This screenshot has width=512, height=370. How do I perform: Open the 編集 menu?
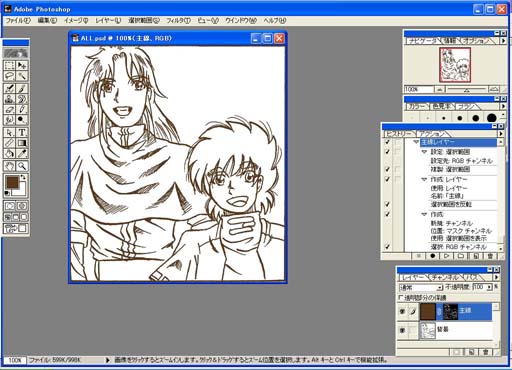click(47, 20)
